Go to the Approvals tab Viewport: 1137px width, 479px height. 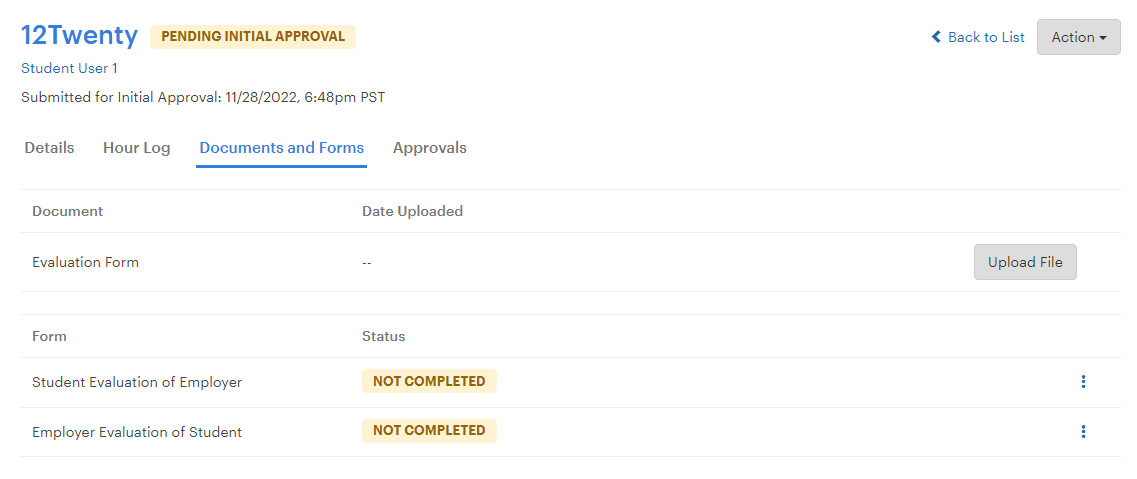point(429,148)
